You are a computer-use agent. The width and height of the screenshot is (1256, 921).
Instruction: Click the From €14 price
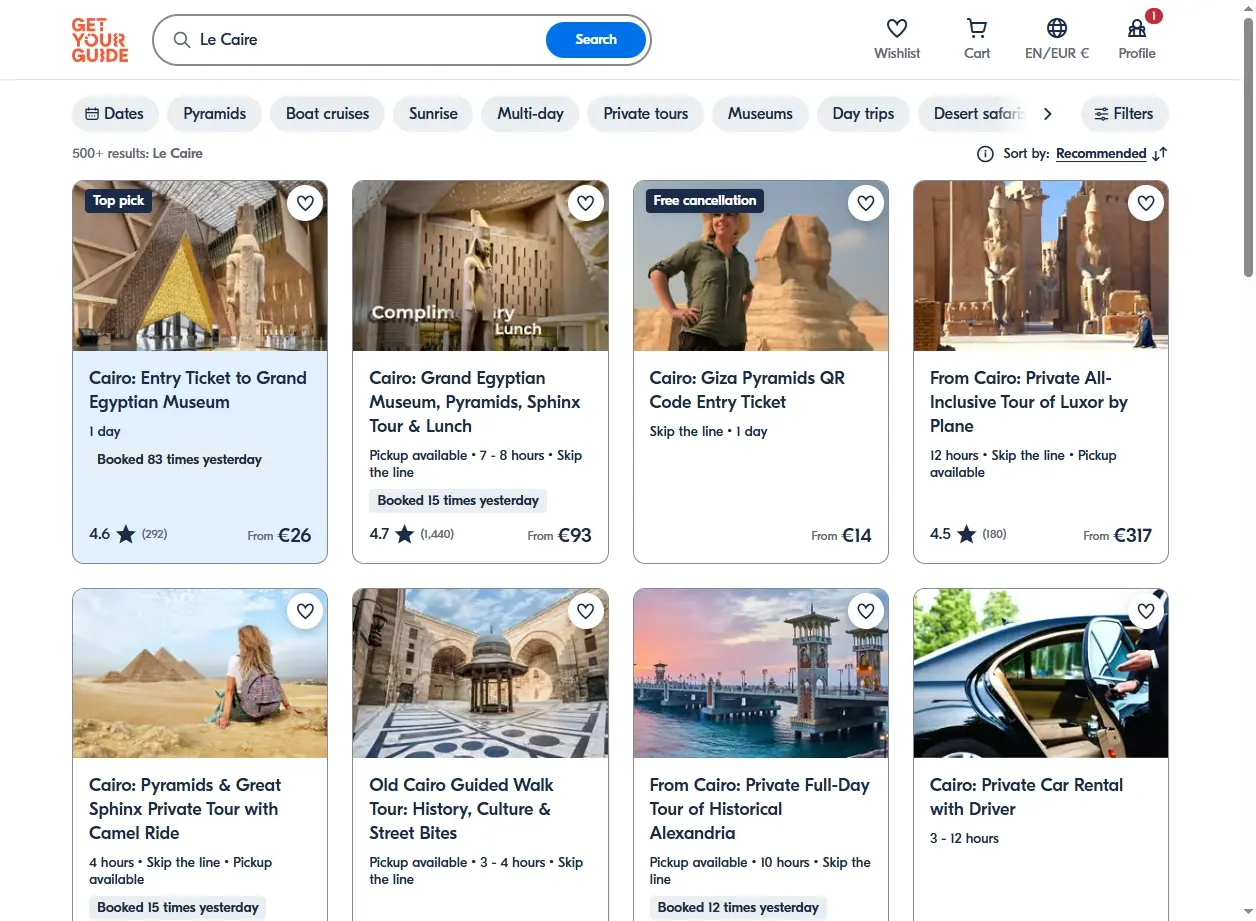(x=841, y=535)
